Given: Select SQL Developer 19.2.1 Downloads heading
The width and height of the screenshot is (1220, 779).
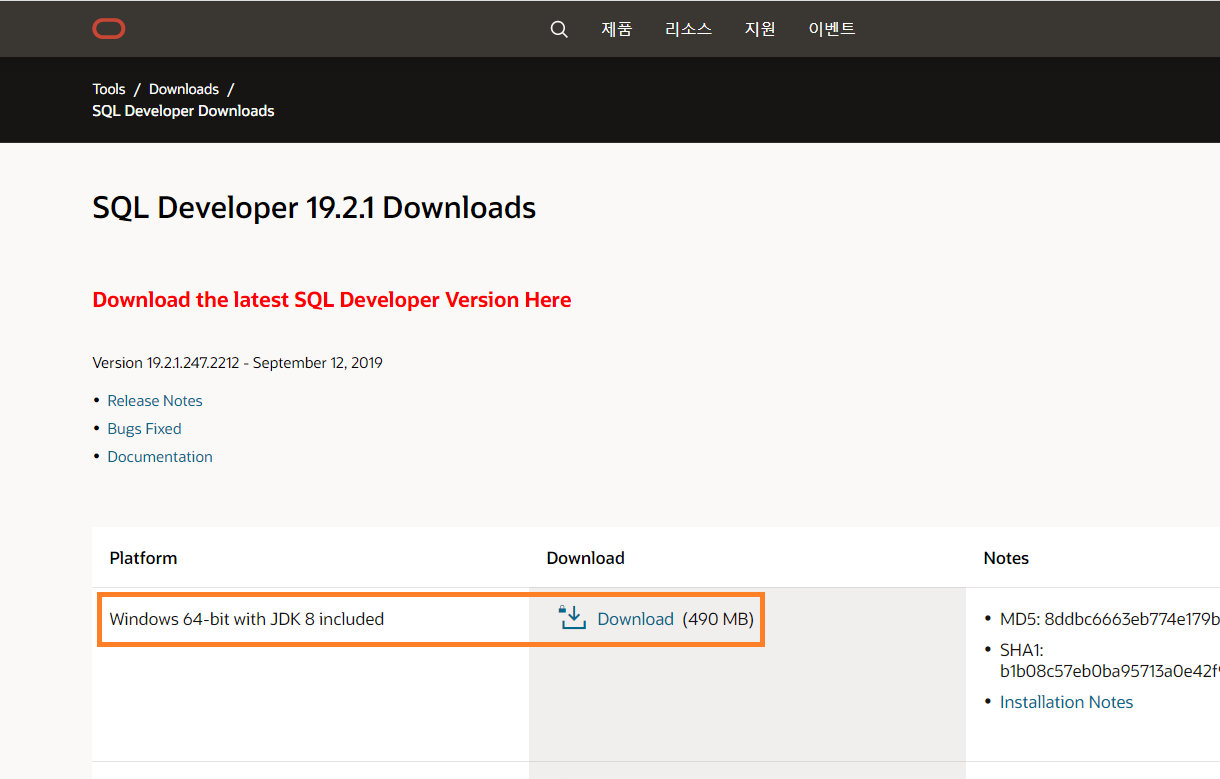Looking at the screenshot, I should click(x=314, y=207).
